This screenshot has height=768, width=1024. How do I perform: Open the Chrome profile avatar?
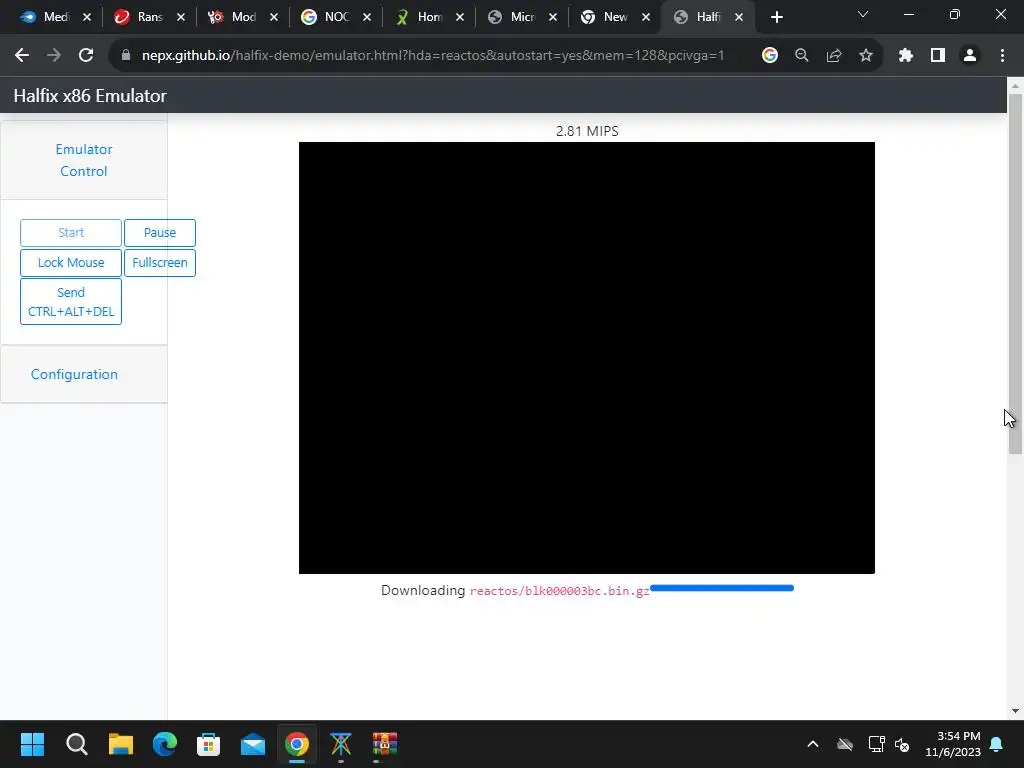pyautogui.click(x=970, y=56)
